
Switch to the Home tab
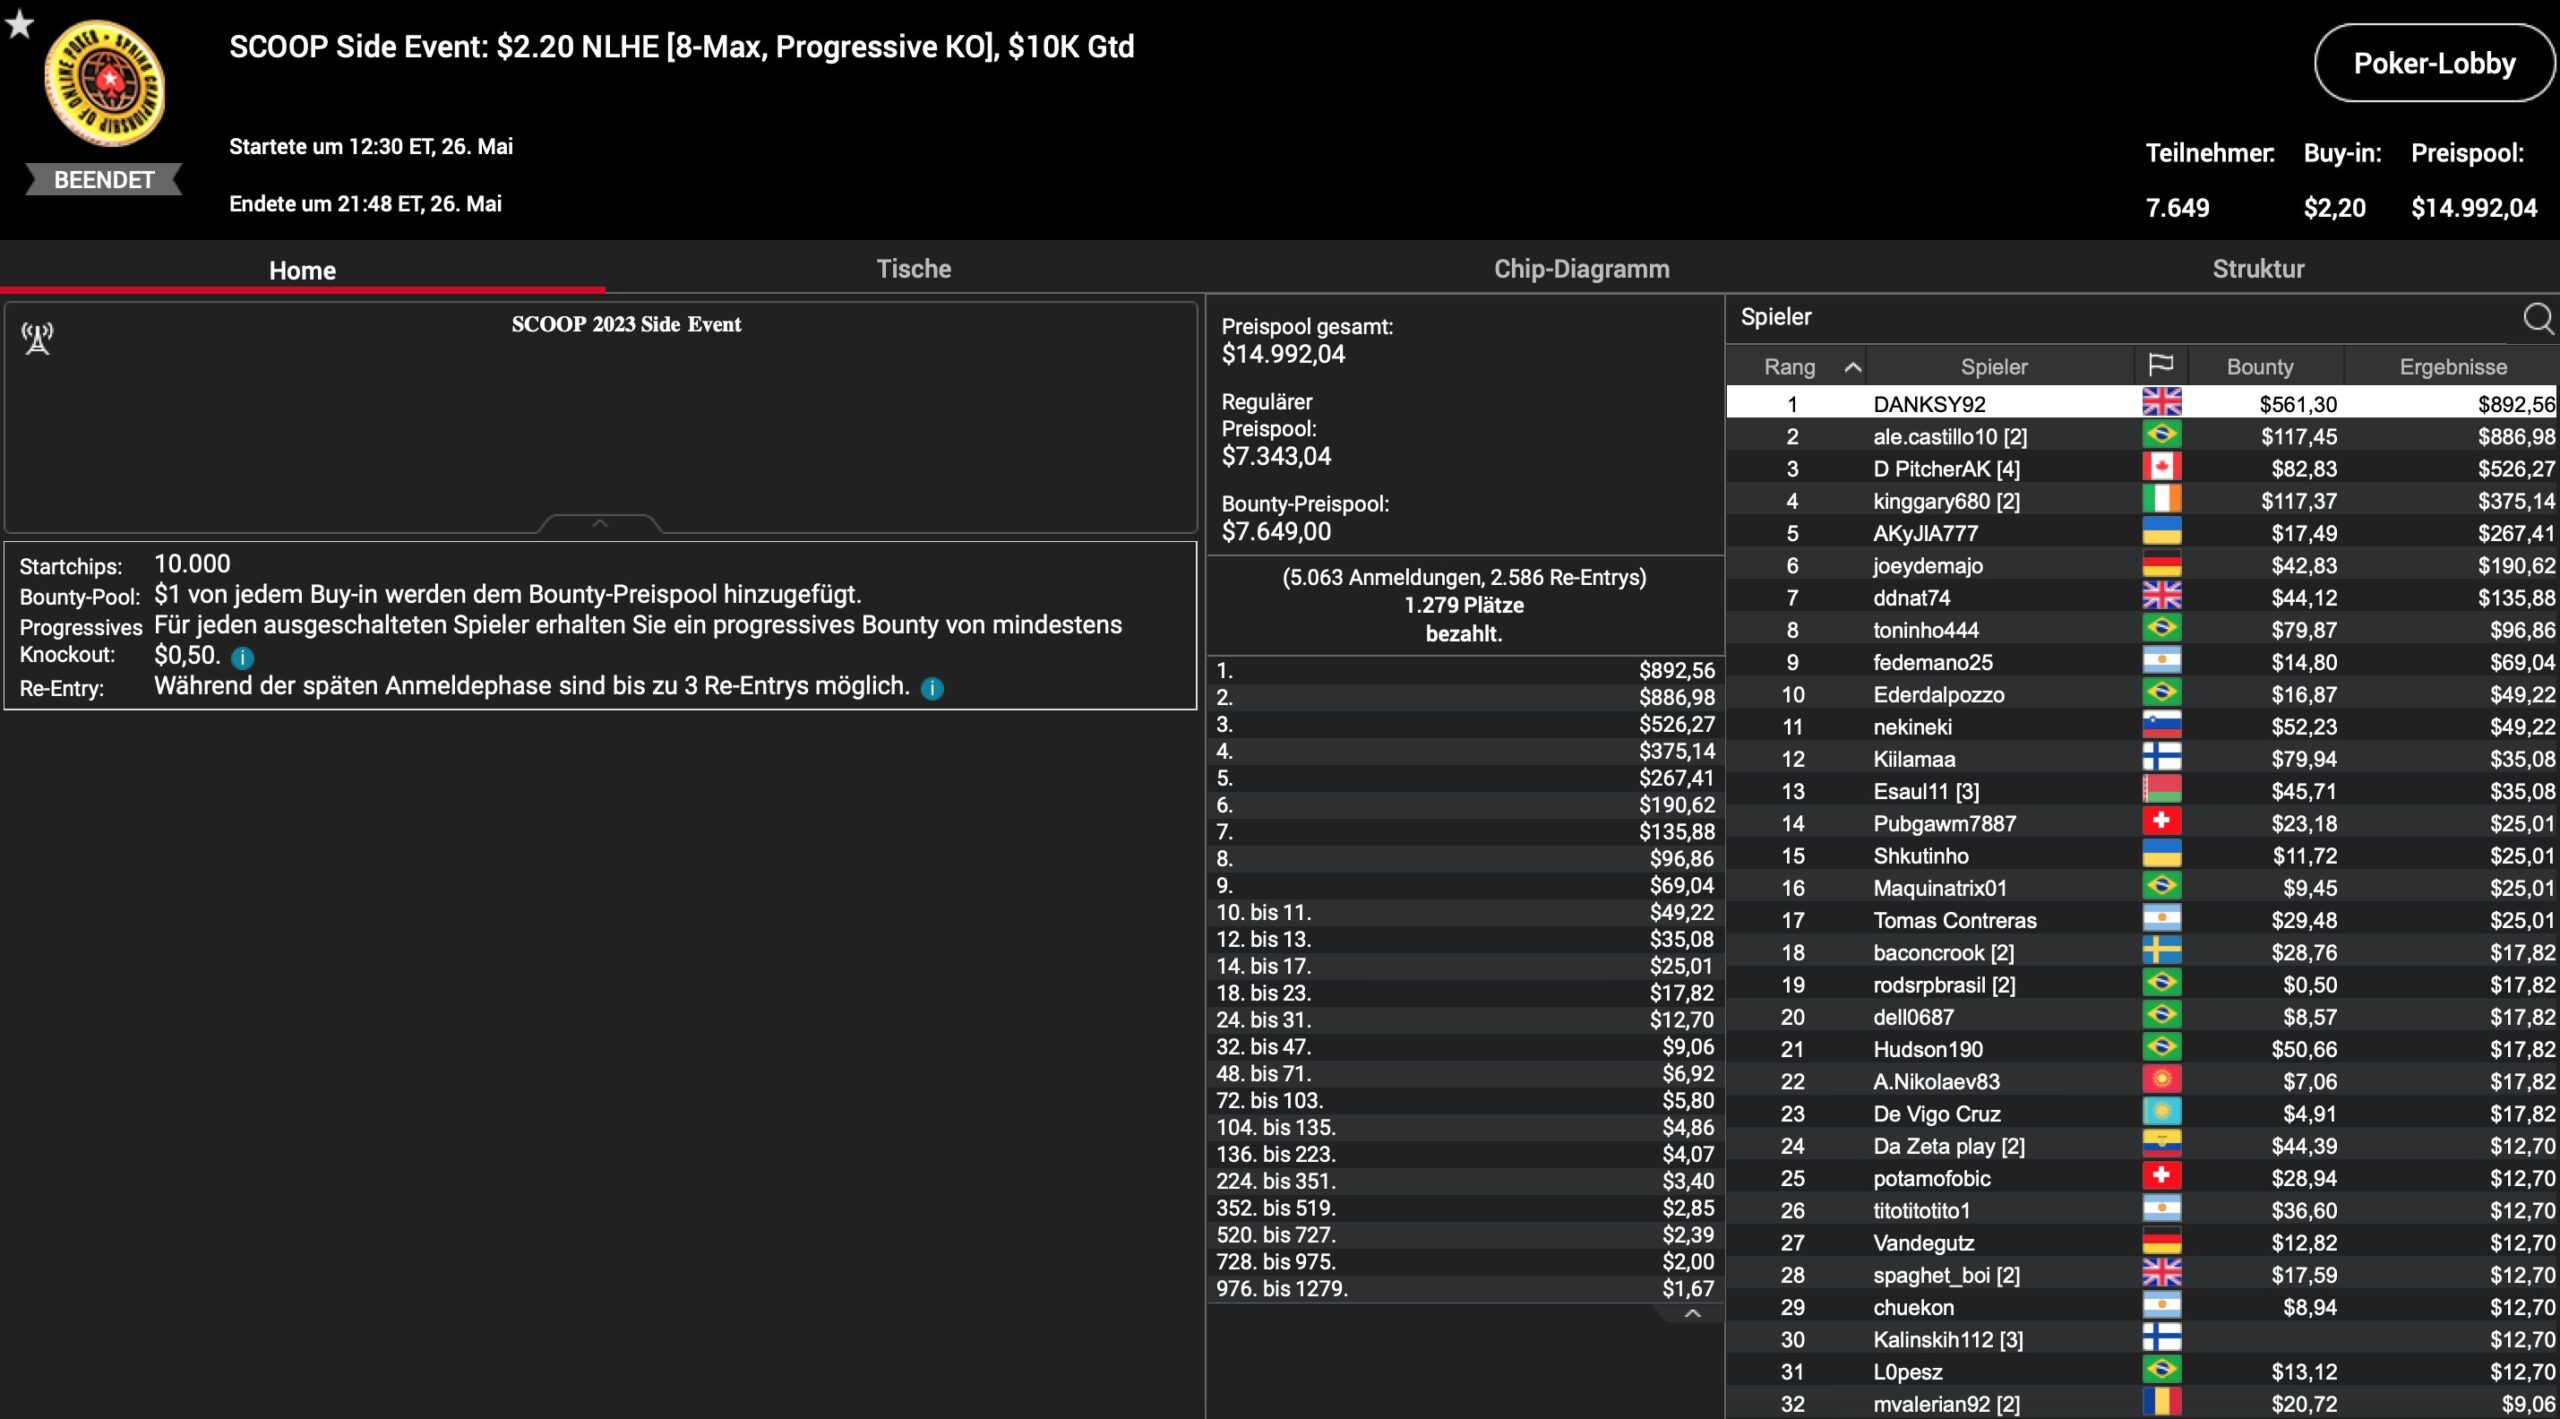[302, 270]
